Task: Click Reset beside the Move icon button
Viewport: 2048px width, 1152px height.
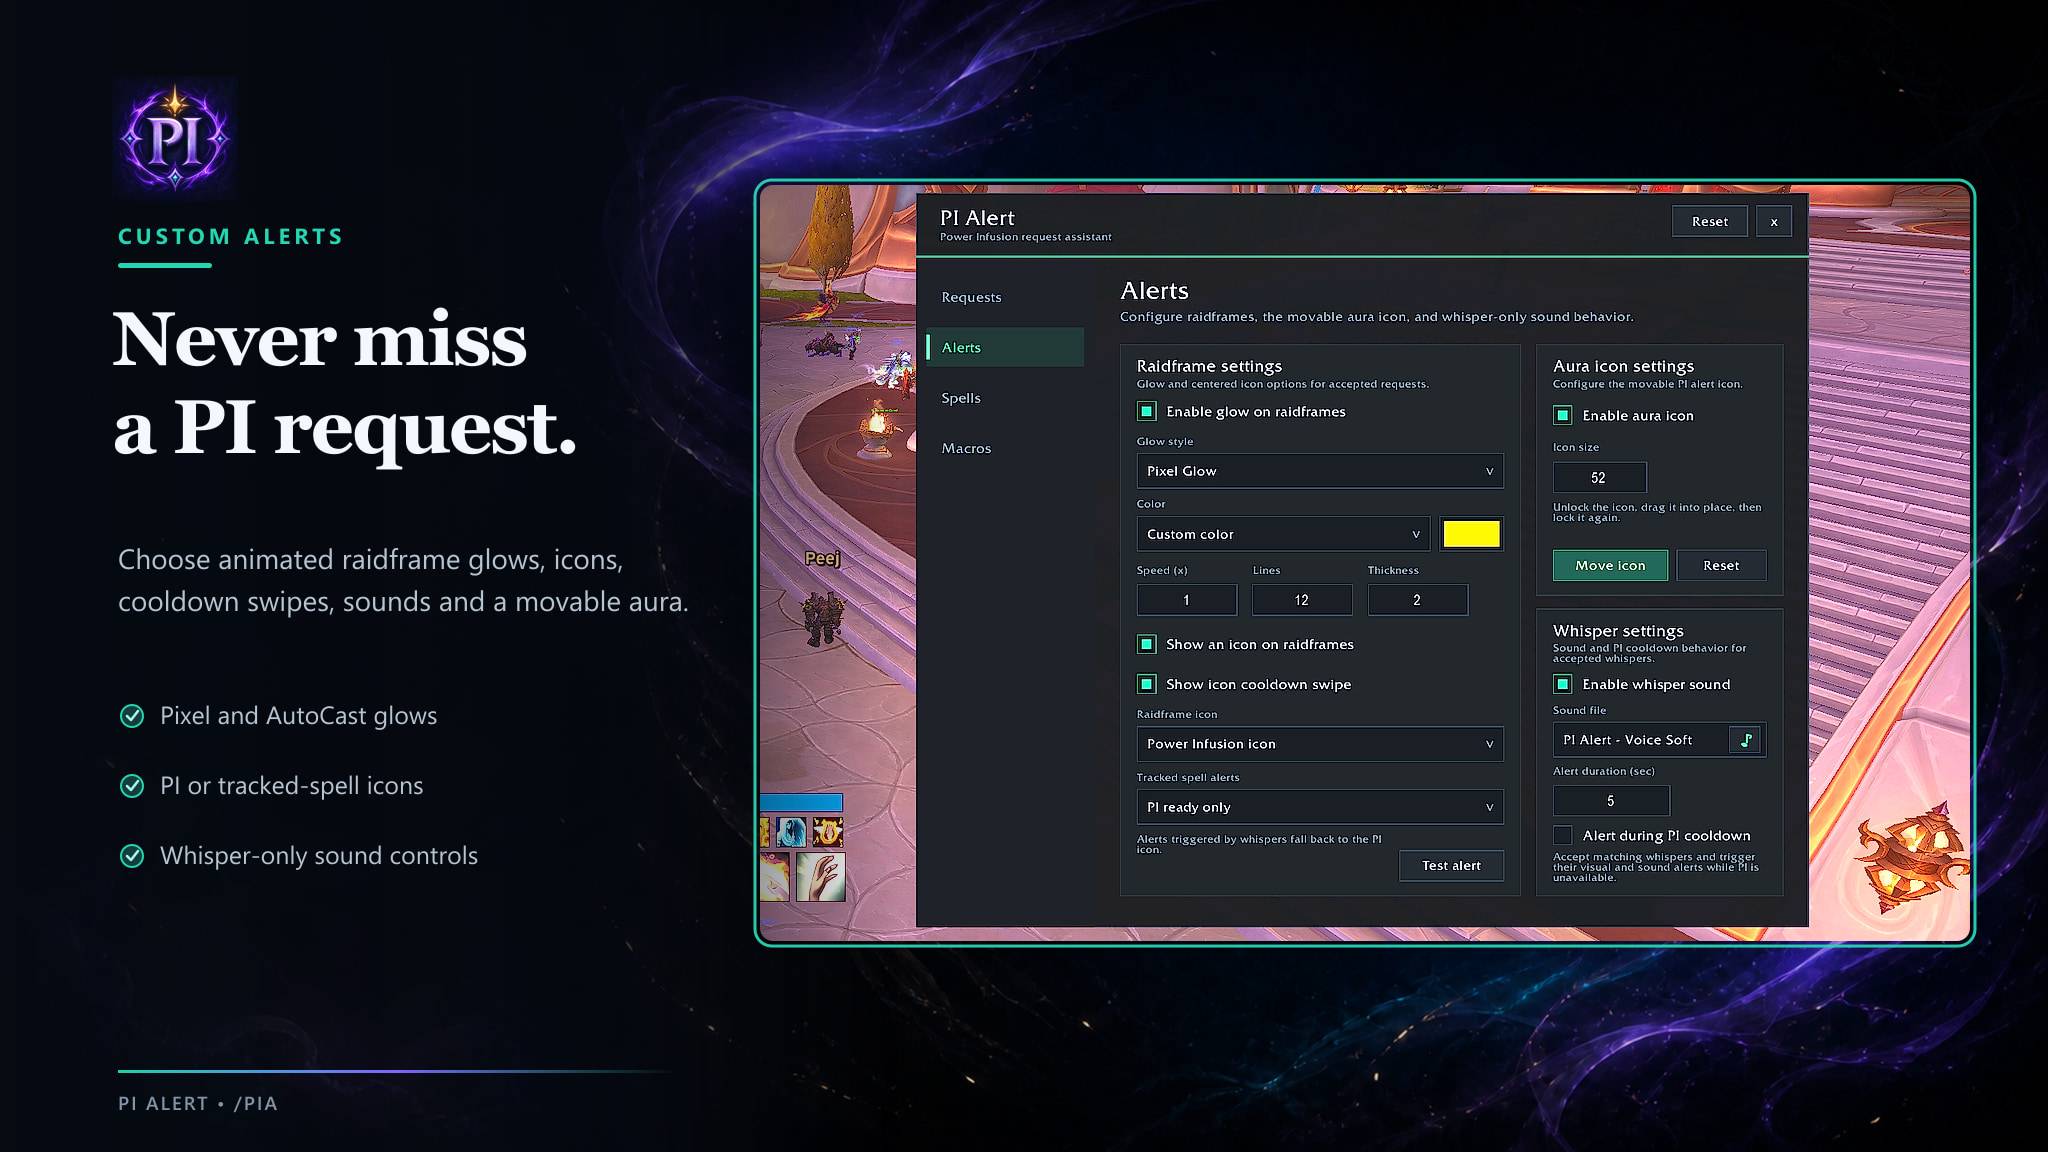Action: click(1721, 565)
